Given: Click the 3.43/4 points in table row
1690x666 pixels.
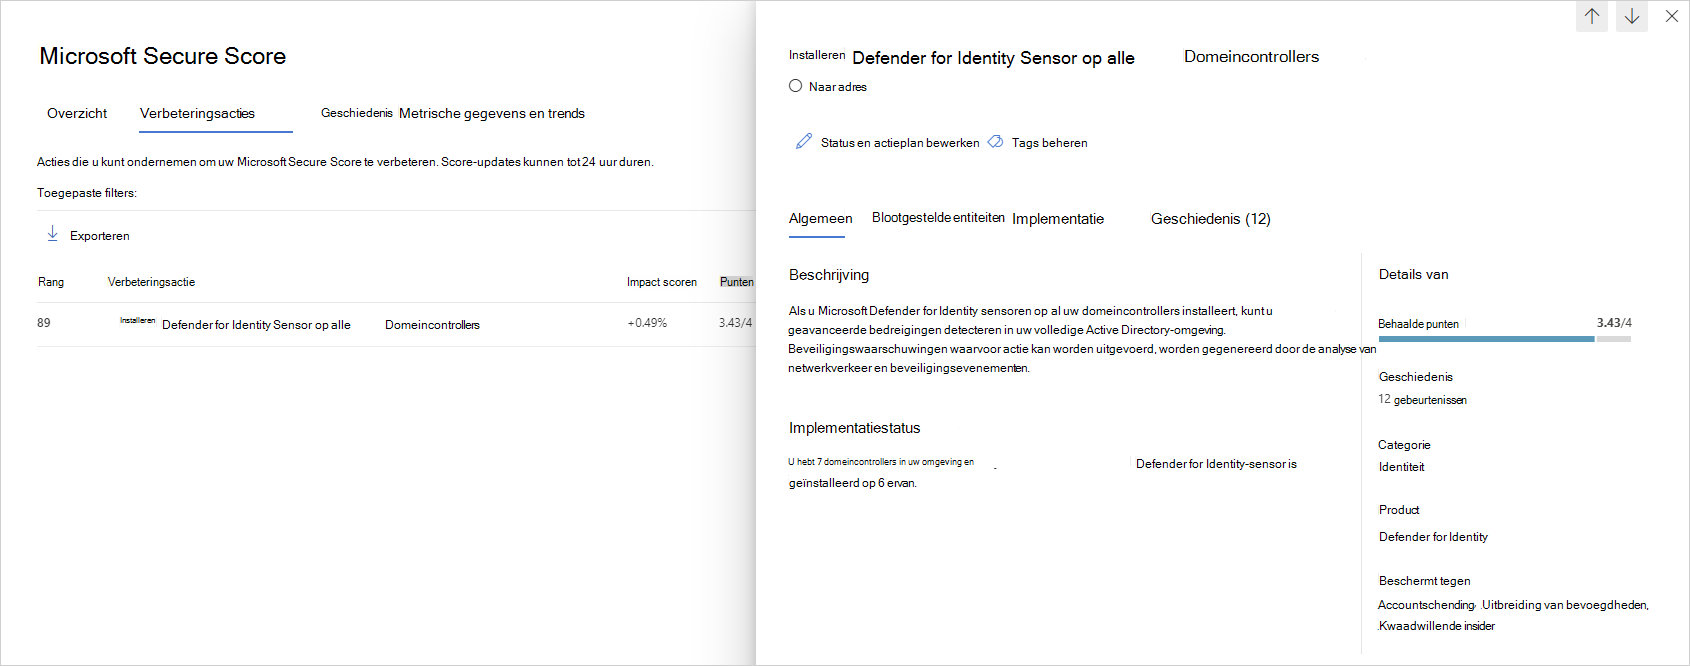Looking at the screenshot, I should [735, 323].
